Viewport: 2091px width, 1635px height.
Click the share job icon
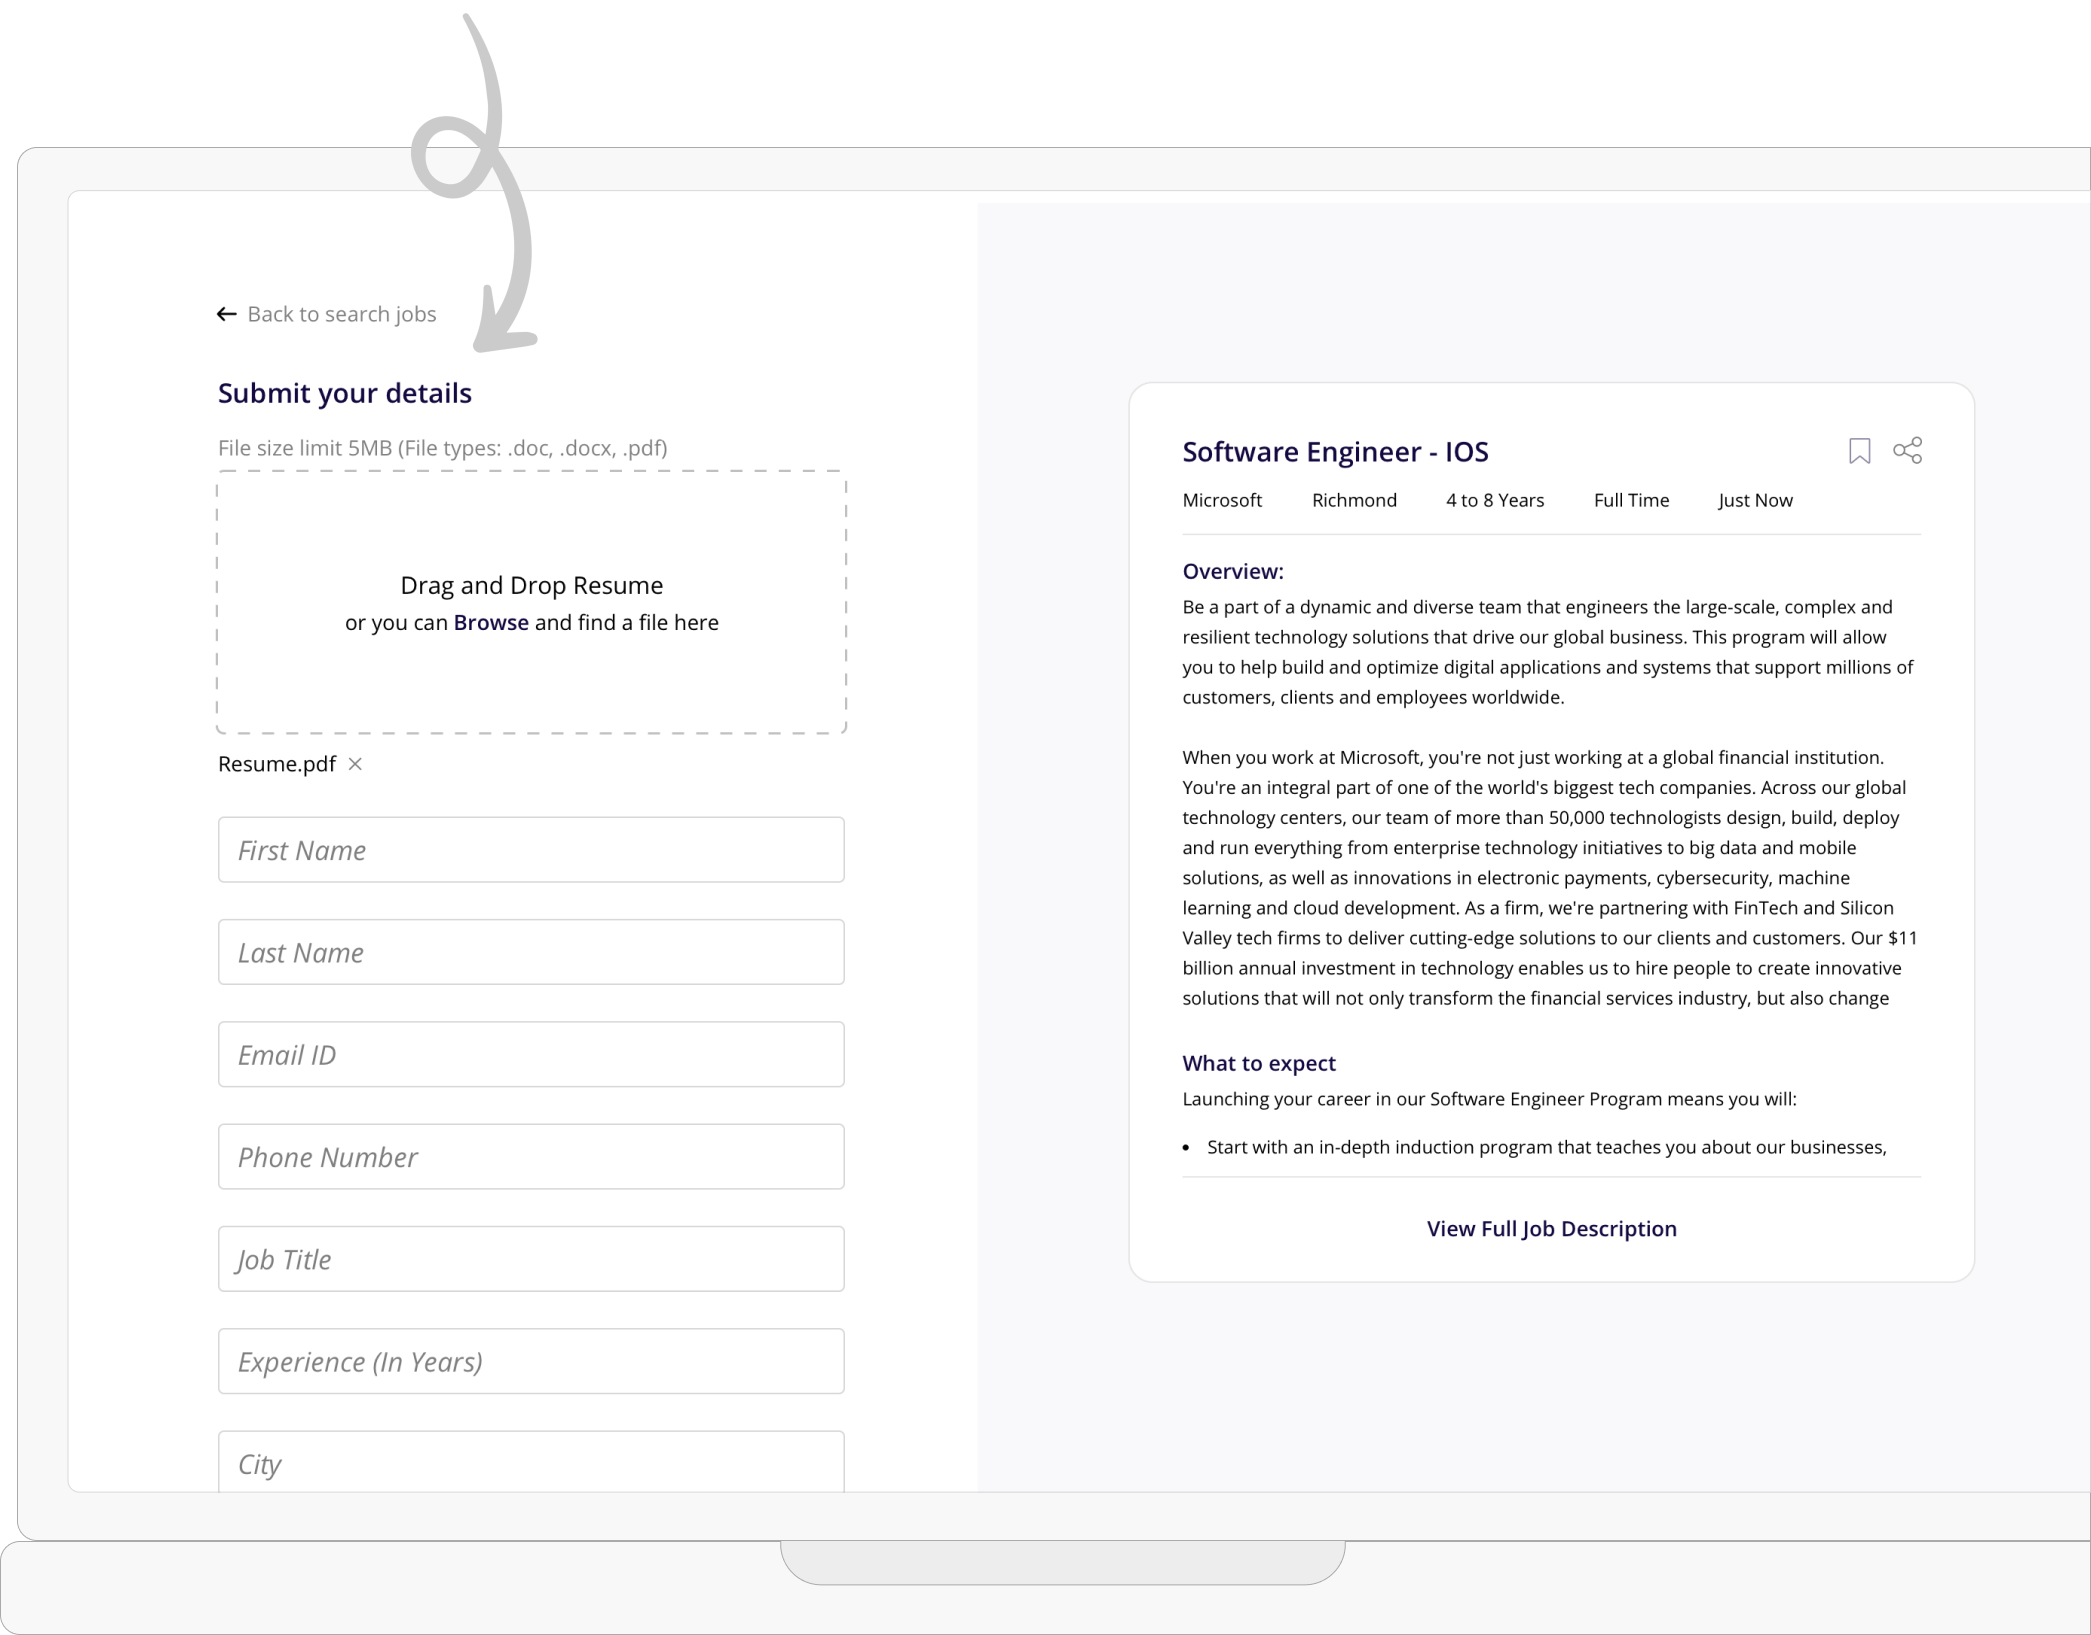tap(1907, 450)
